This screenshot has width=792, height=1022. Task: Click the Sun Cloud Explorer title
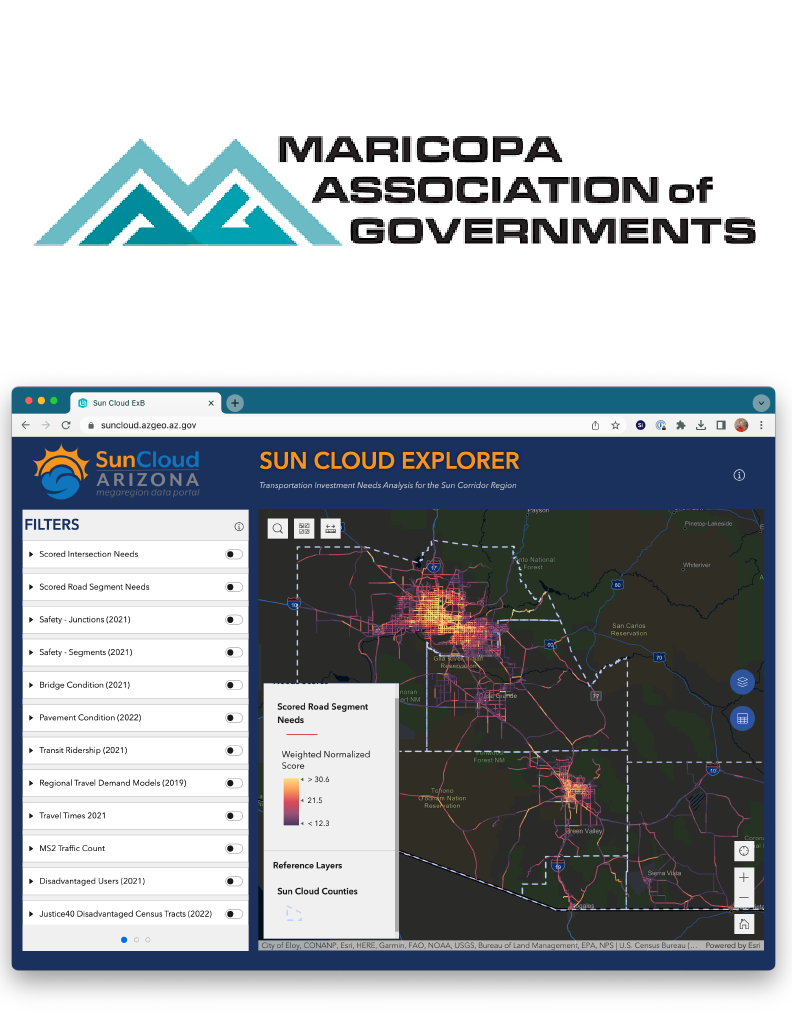click(x=389, y=461)
